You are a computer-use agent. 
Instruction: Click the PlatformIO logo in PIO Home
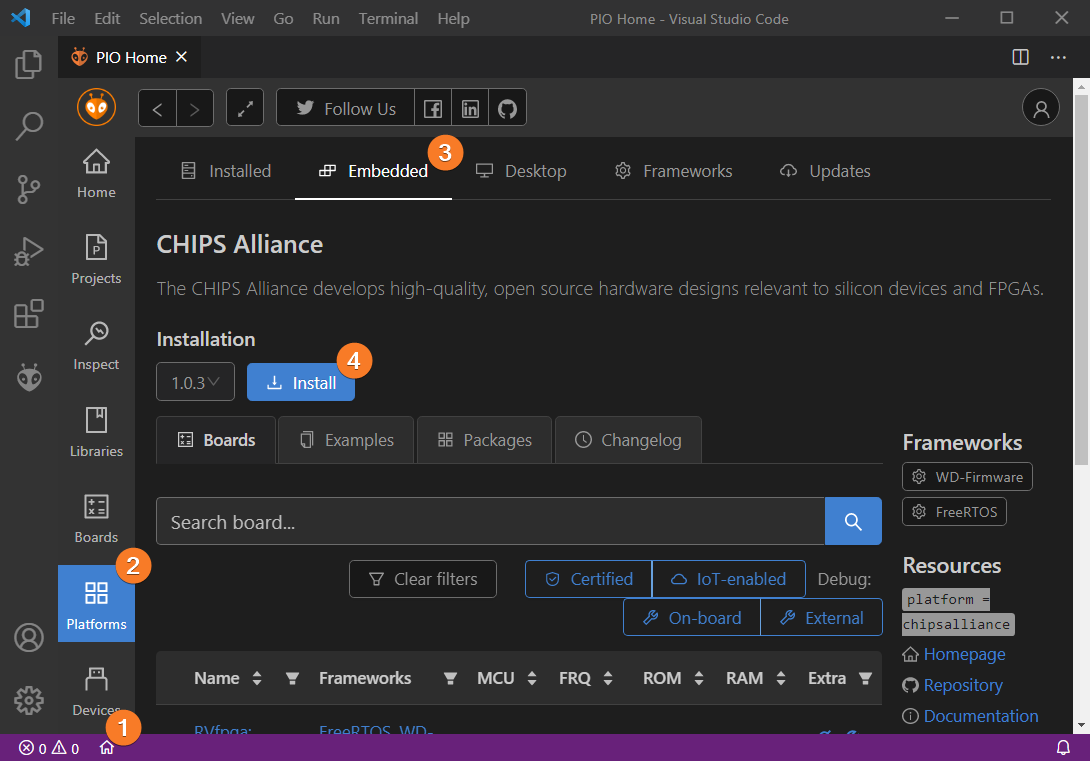96,108
